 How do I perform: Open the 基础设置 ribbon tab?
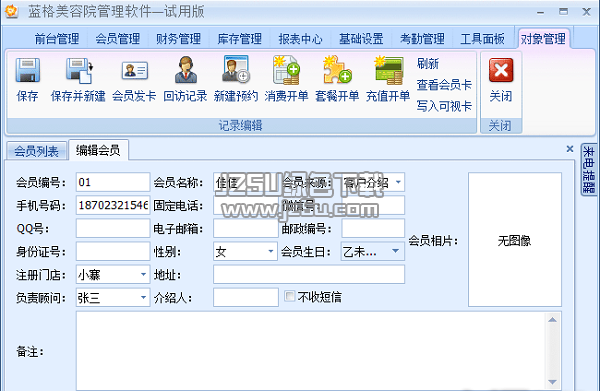pos(361,39)
